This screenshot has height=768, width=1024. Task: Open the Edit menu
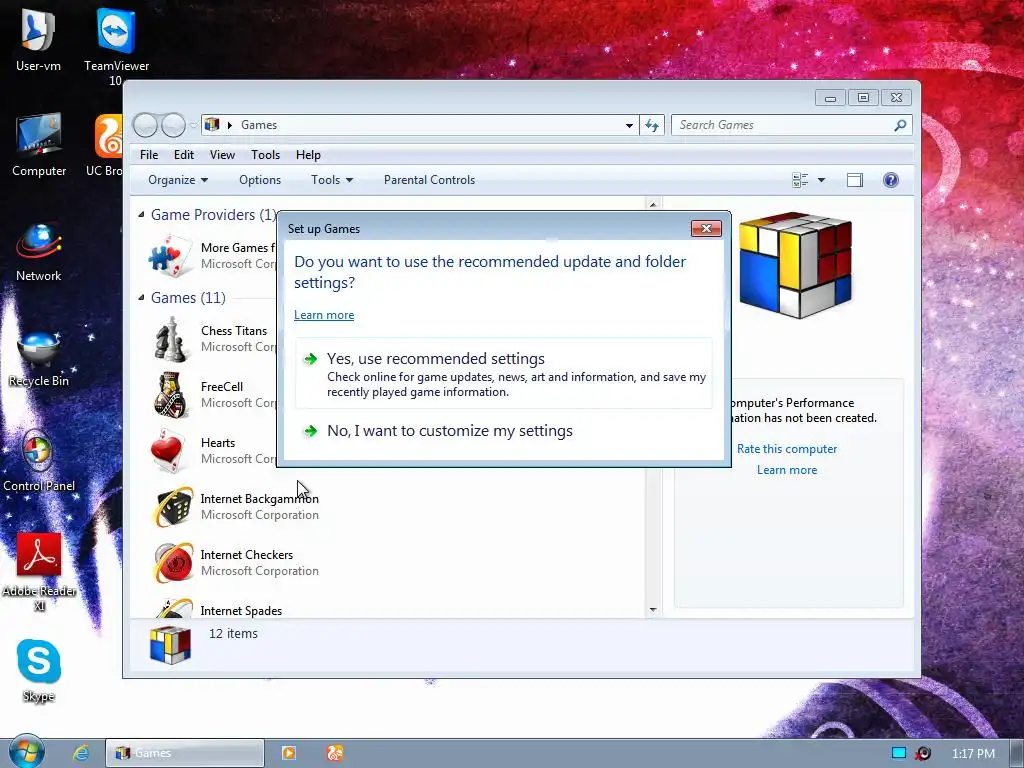click(x=184, y=155)
